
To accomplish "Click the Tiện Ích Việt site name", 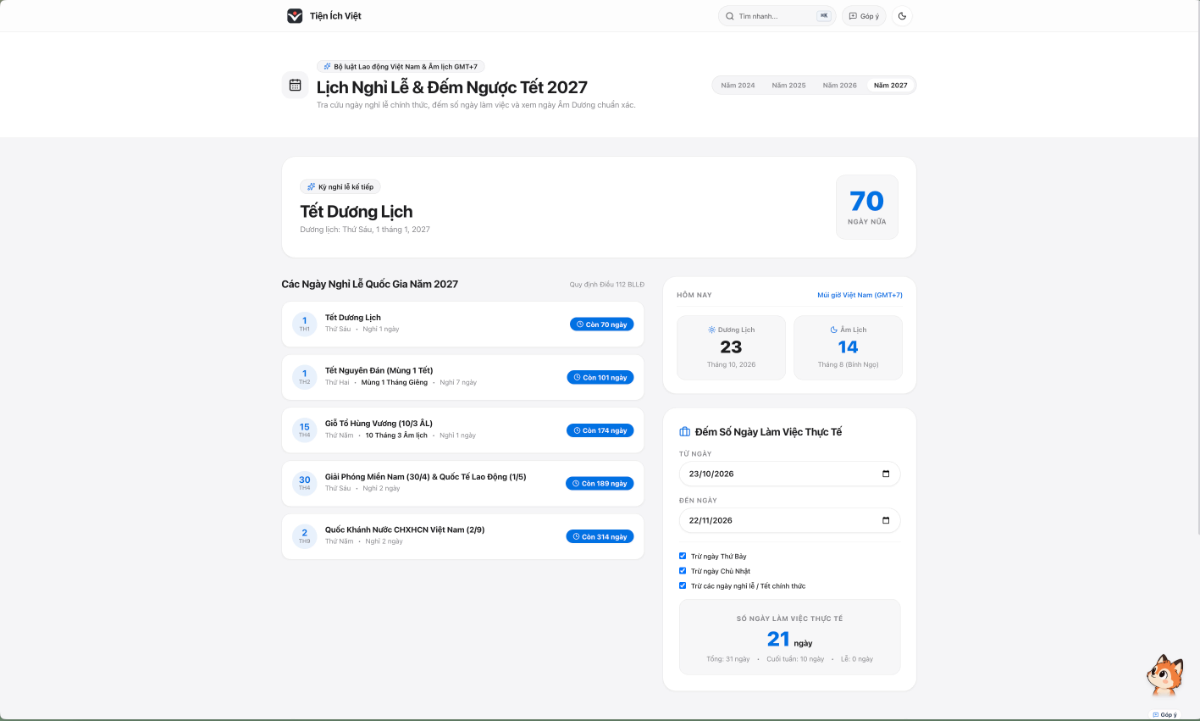I will tap(336, 16).
